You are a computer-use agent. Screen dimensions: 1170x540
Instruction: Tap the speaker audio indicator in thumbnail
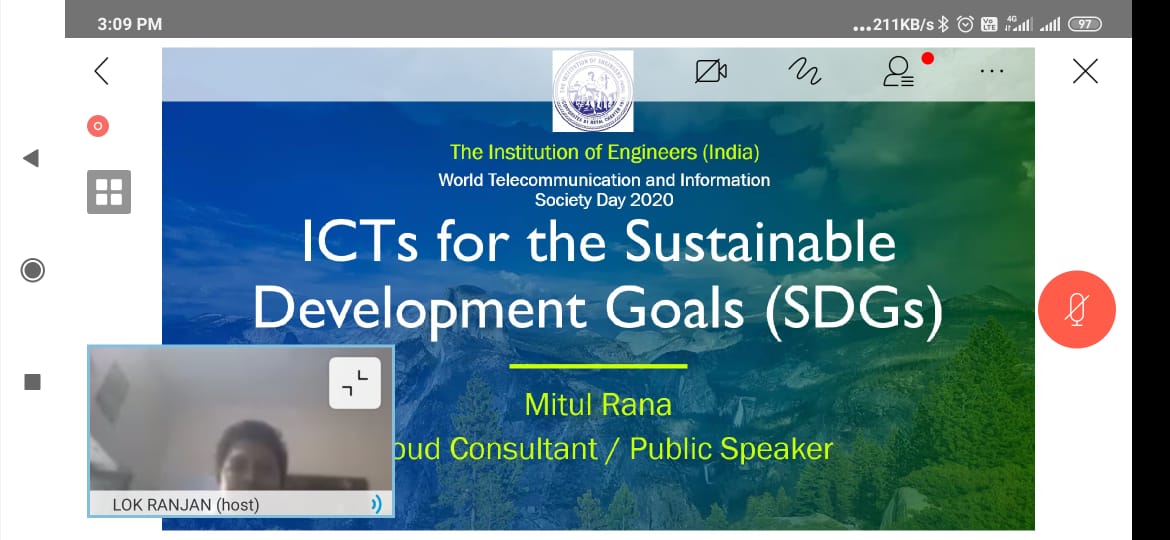click(375, 505)
